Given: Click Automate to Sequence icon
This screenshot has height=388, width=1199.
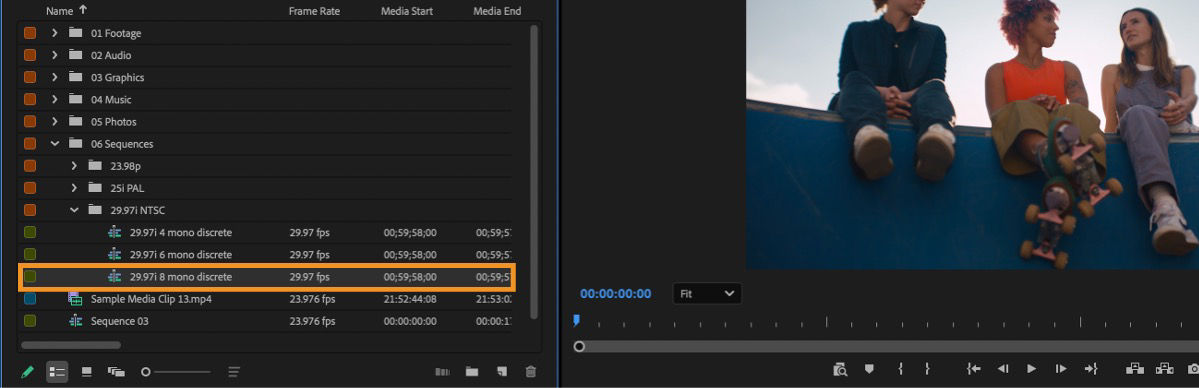Looking at the screenshot, I should (x=442, y=372).
